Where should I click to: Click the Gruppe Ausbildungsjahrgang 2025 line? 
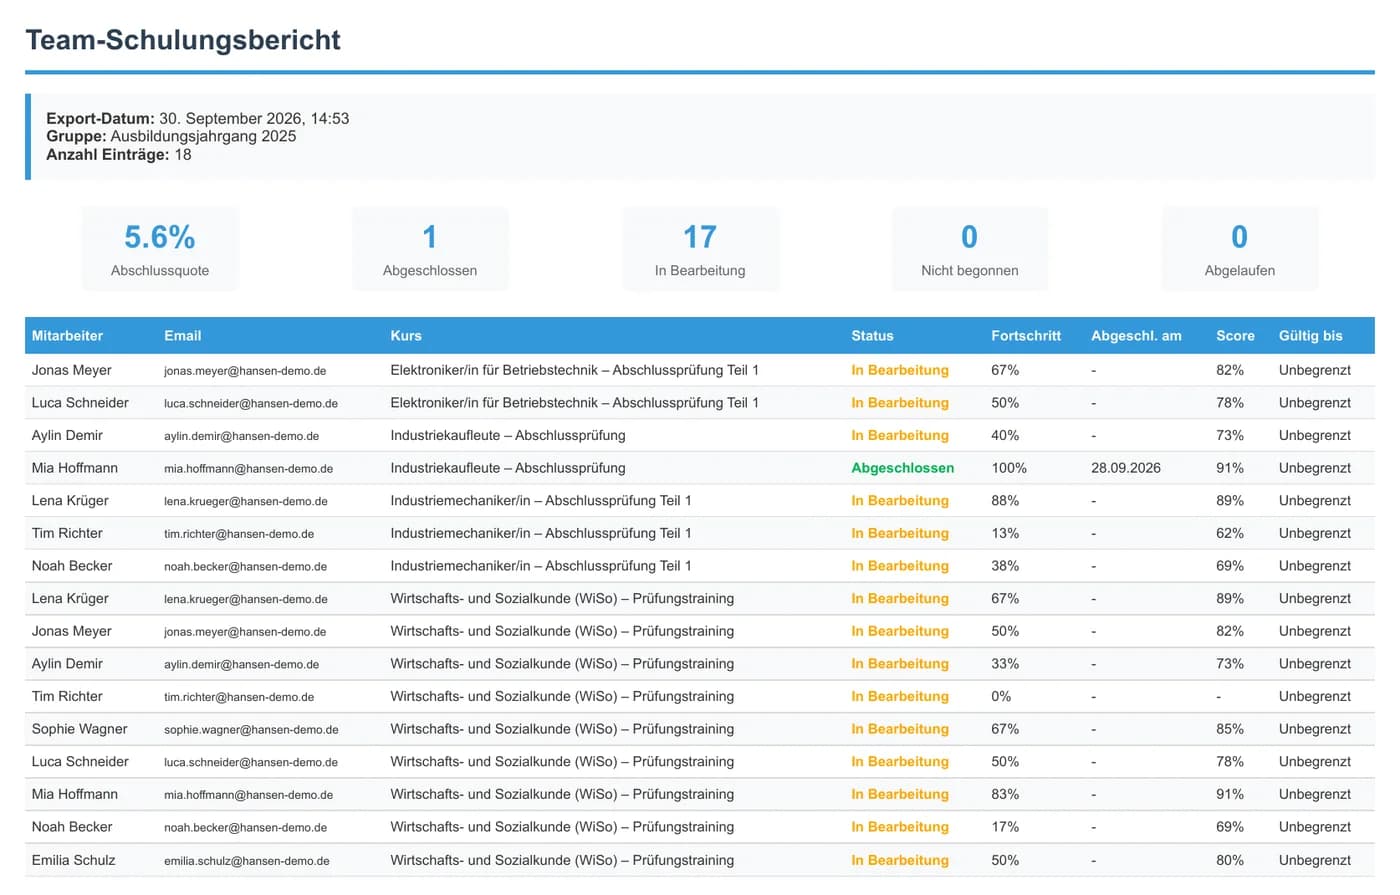[x=171, y=136]
